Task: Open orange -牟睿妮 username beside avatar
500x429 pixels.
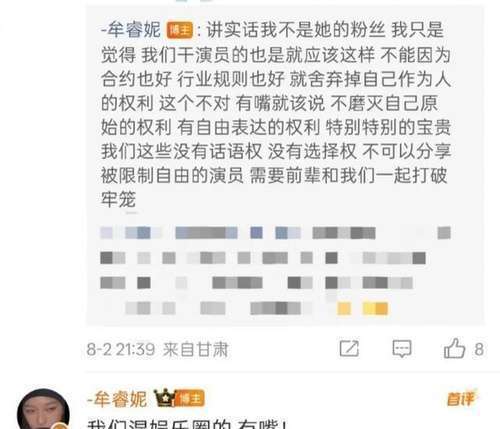Action: tap(117, 399)
